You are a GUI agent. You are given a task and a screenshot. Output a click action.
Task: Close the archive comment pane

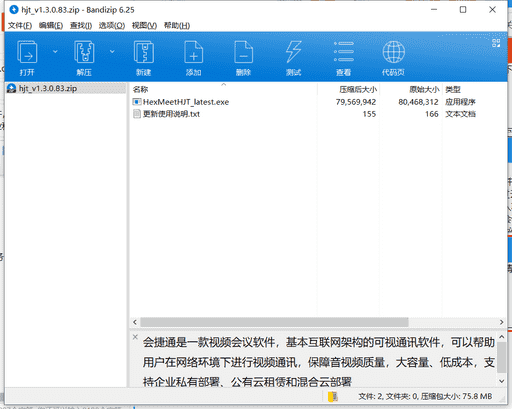pyautogui.click(x=135, y=337)
